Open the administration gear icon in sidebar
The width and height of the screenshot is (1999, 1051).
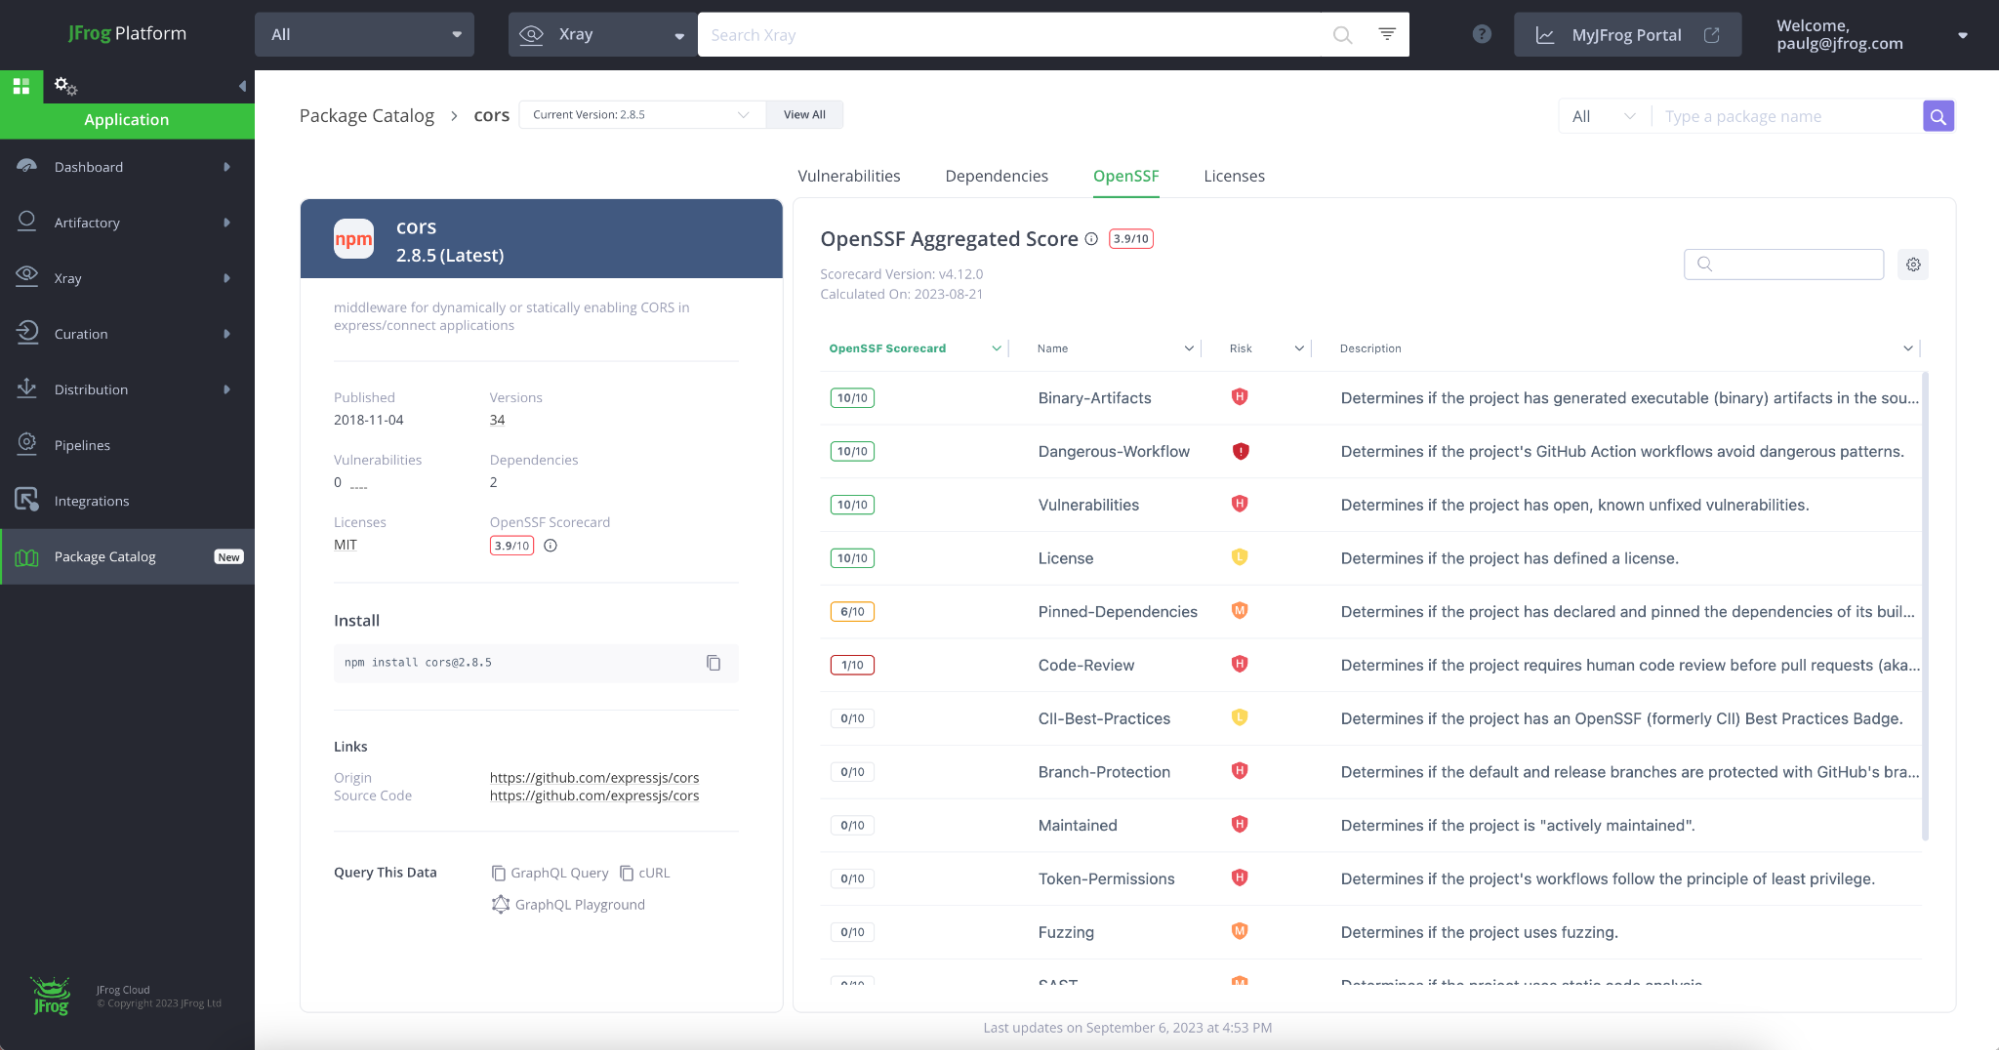coord(65,86)
